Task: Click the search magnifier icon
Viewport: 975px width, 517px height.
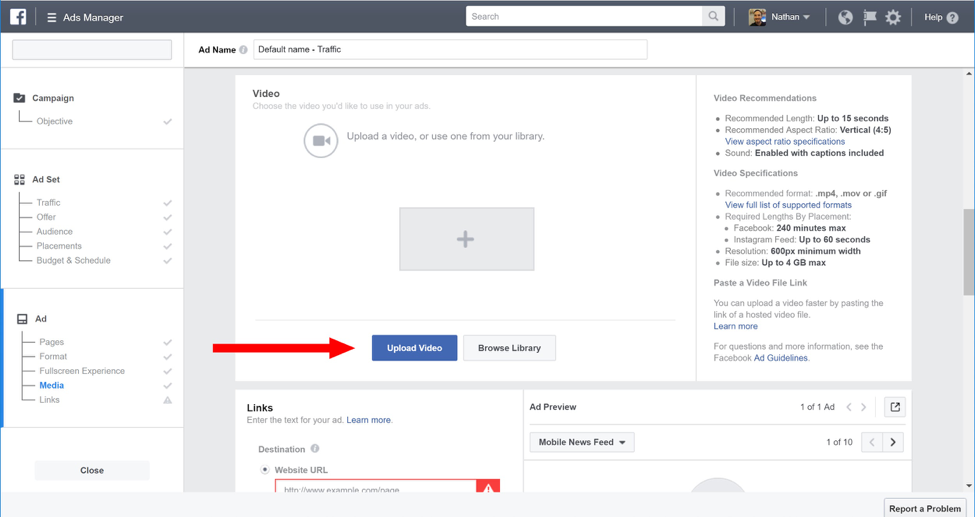Action: point(713,16)
